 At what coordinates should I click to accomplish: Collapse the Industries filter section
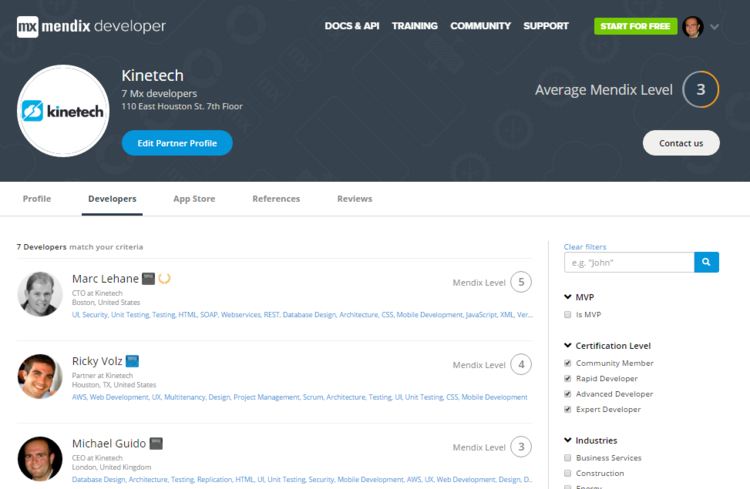(568, 440)
